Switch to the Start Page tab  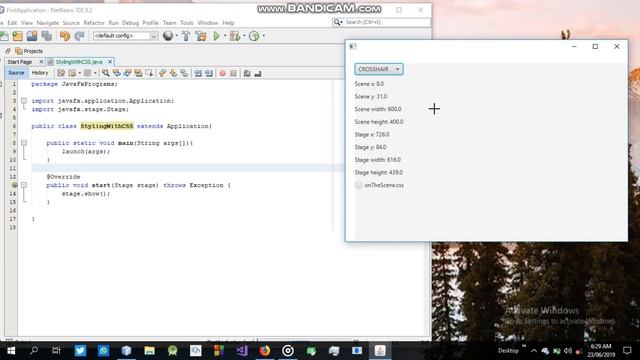coord(20,62)
